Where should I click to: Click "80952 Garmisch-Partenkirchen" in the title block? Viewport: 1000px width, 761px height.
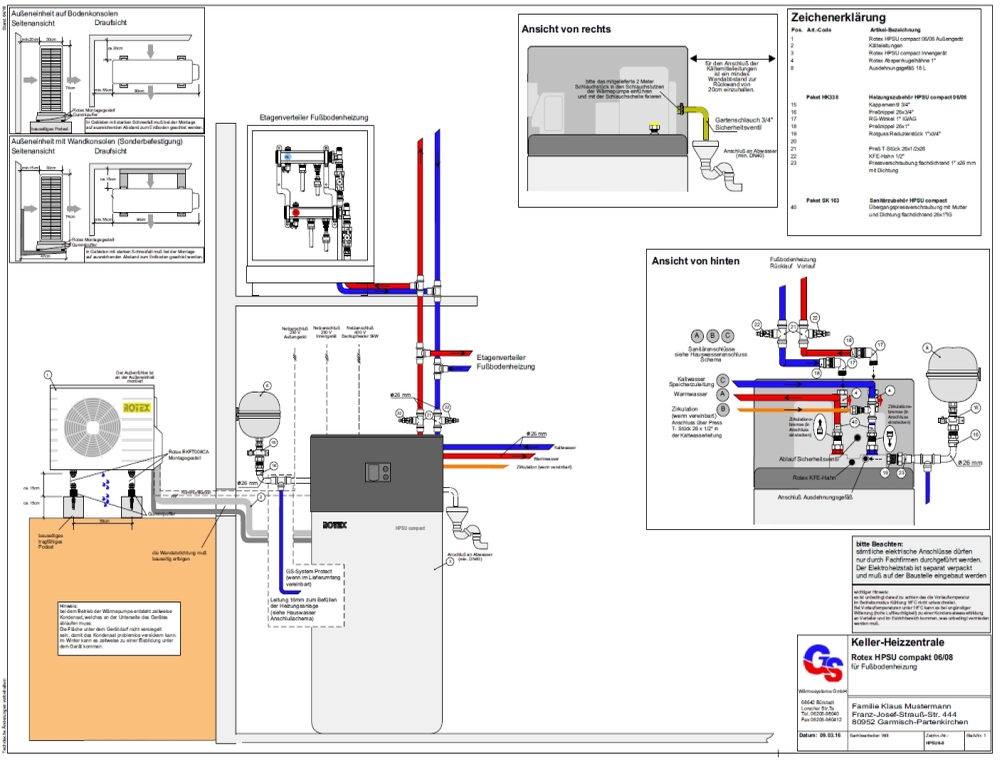(909, 722)
